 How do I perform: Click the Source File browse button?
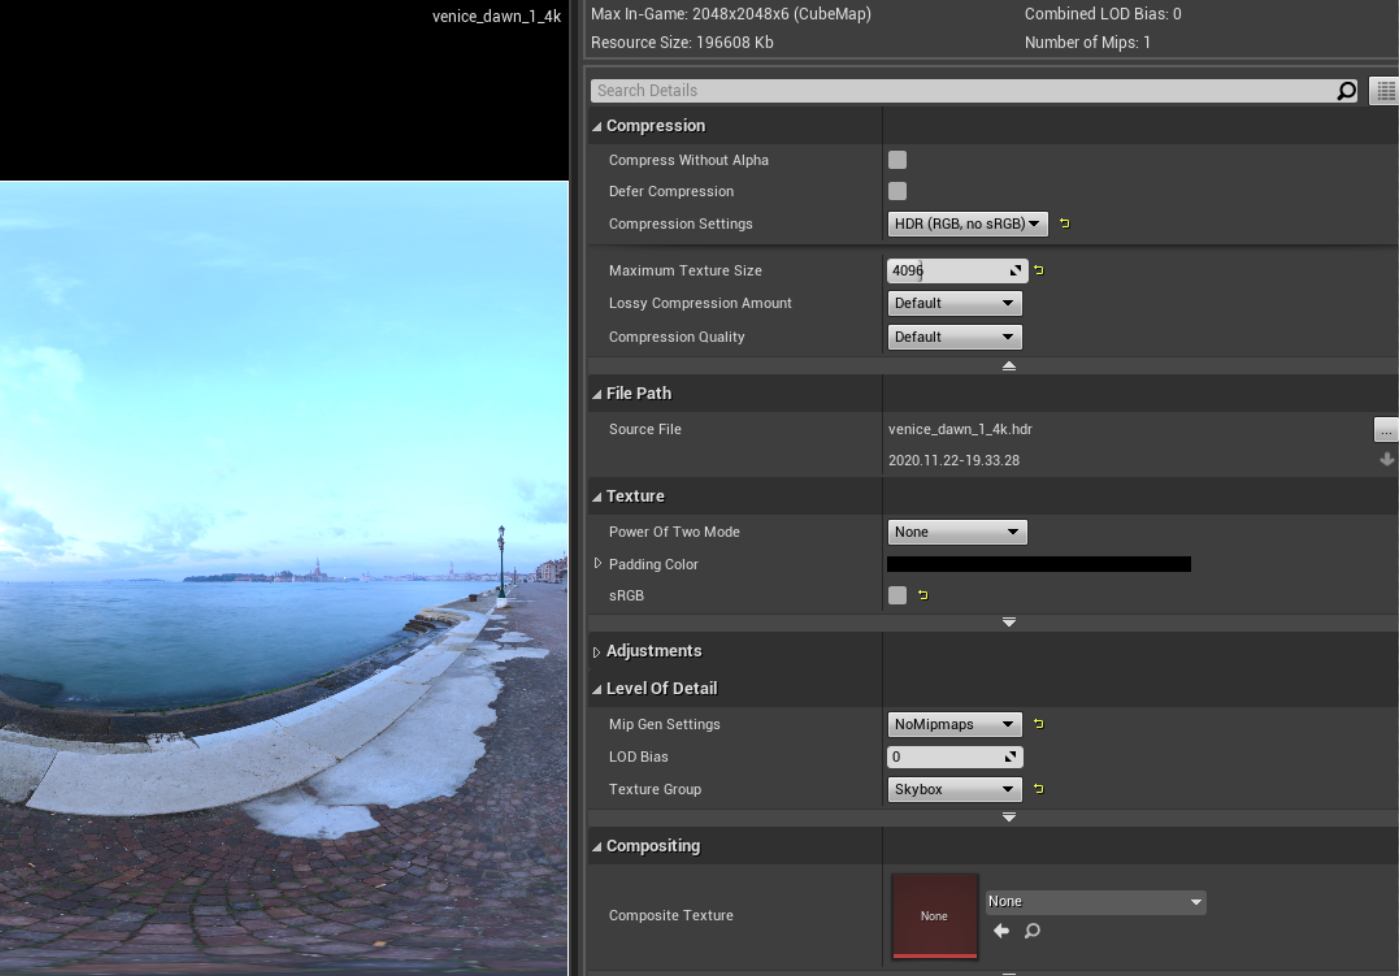(x=1385, y=430)
